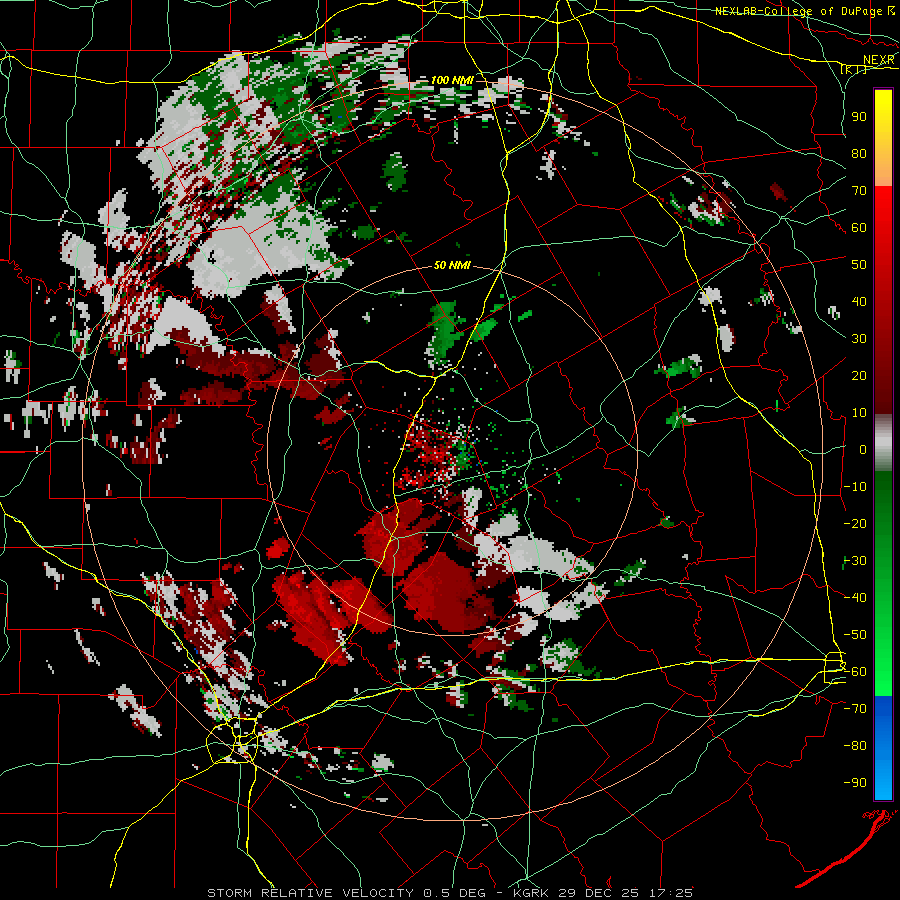The height and width of the screenshot is (900, 900).
Task: Click the -30 value on velocity scale
Action: (855, 561)
